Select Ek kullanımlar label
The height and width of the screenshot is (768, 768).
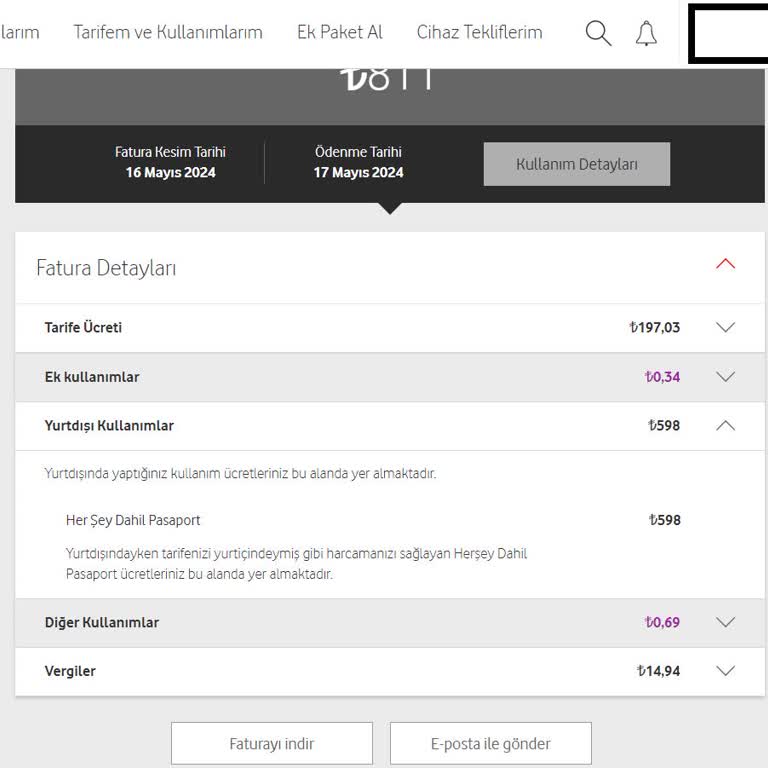coord(92,377)
